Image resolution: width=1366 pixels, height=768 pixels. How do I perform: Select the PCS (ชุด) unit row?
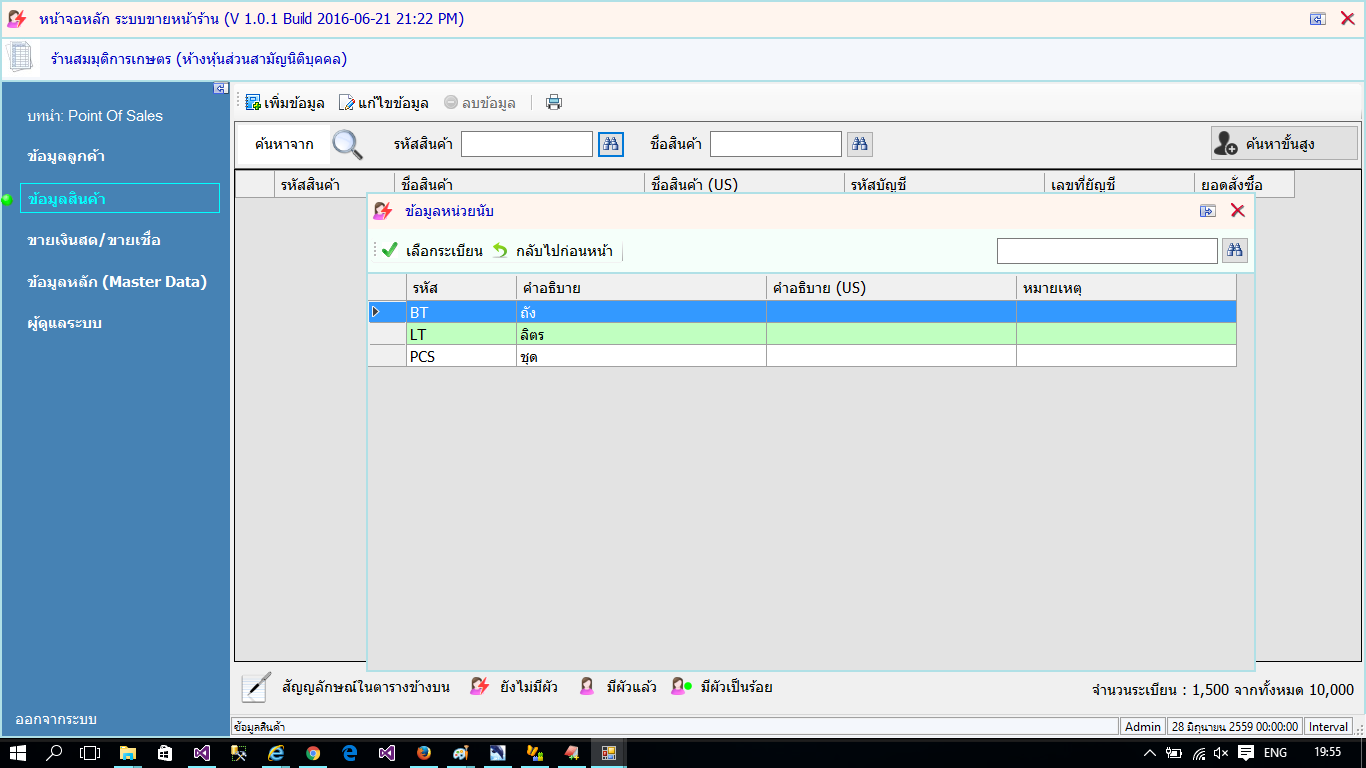[x=462, y=356]
